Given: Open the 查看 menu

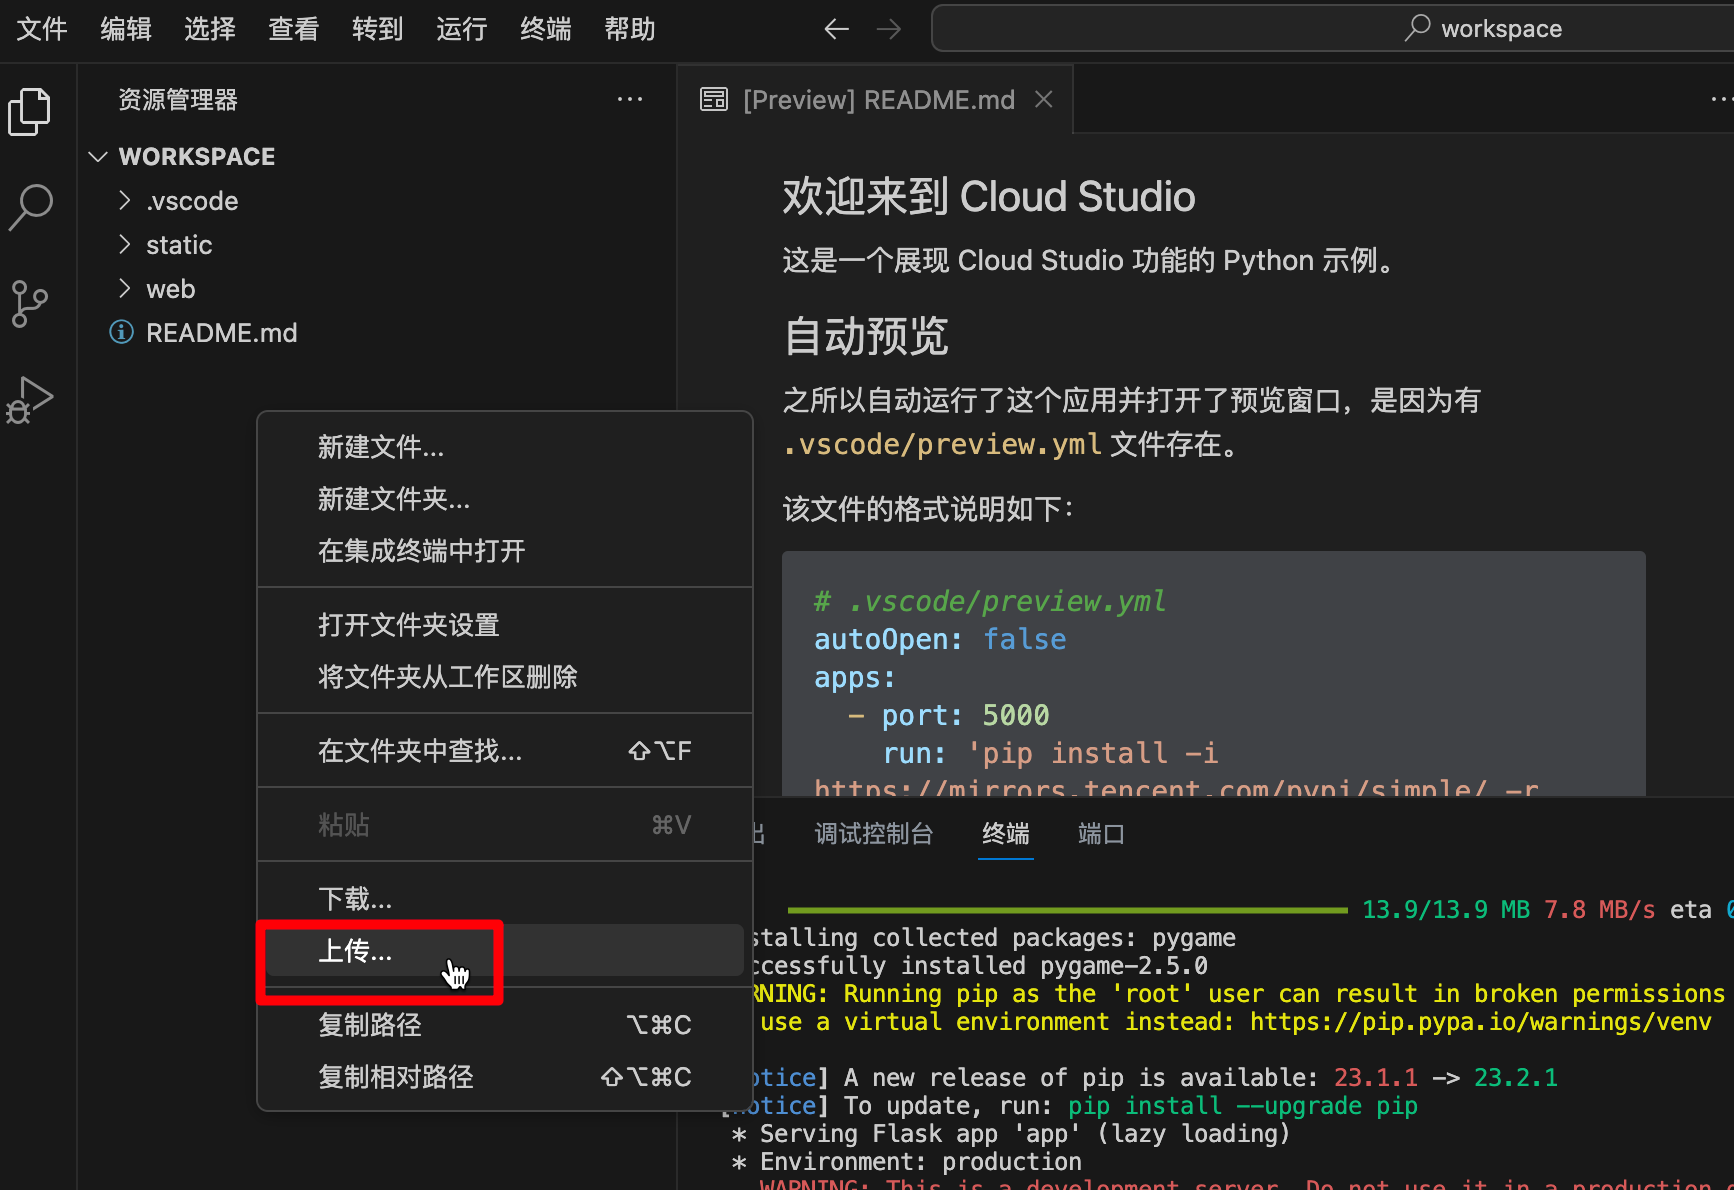Looking at the screenshot, I should tap(294, 29).
